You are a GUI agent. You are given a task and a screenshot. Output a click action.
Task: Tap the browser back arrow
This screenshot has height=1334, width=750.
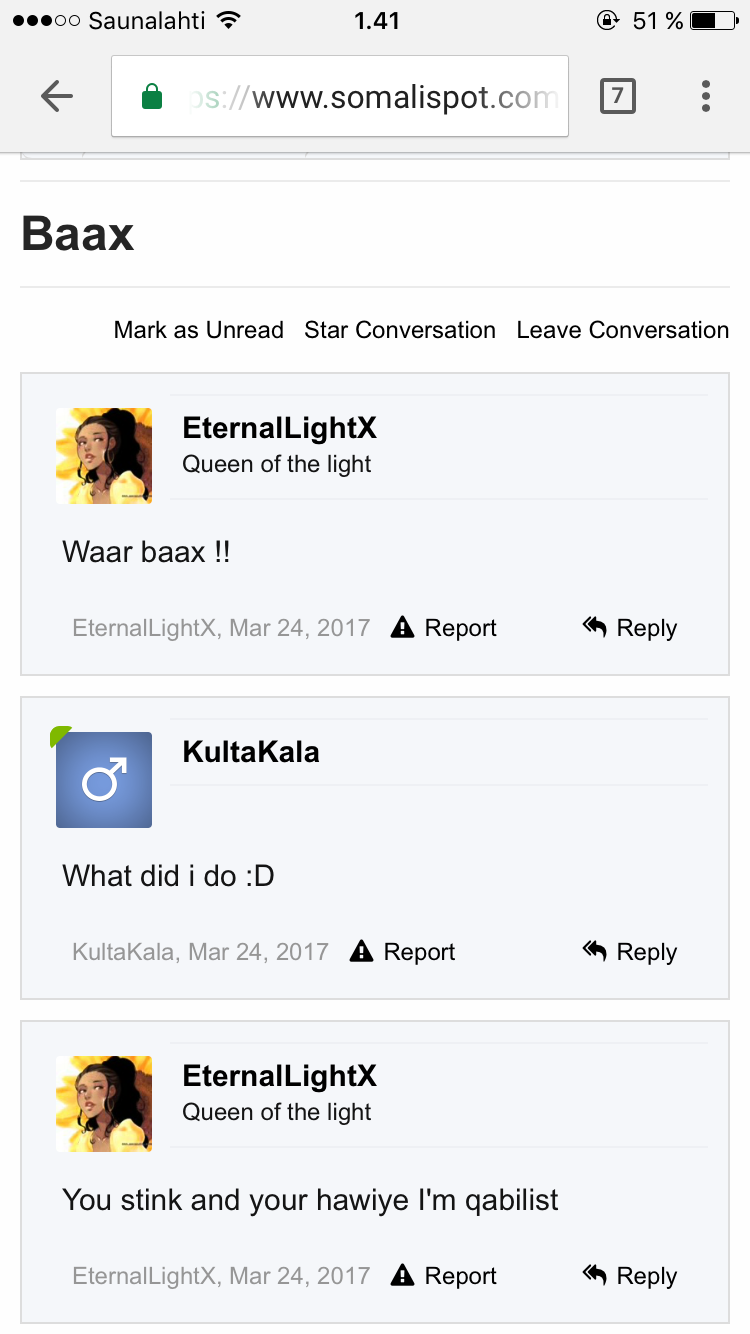[x=57, y=96]
